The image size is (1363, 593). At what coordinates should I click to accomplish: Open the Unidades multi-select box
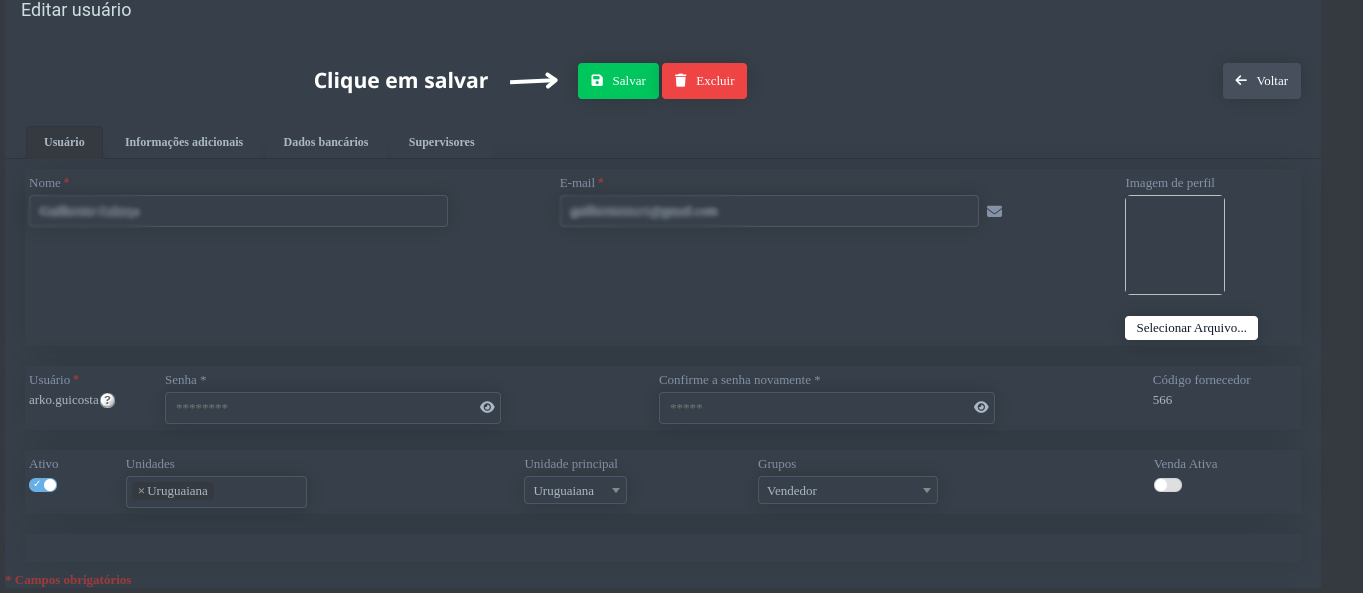[x=258, y=492]
